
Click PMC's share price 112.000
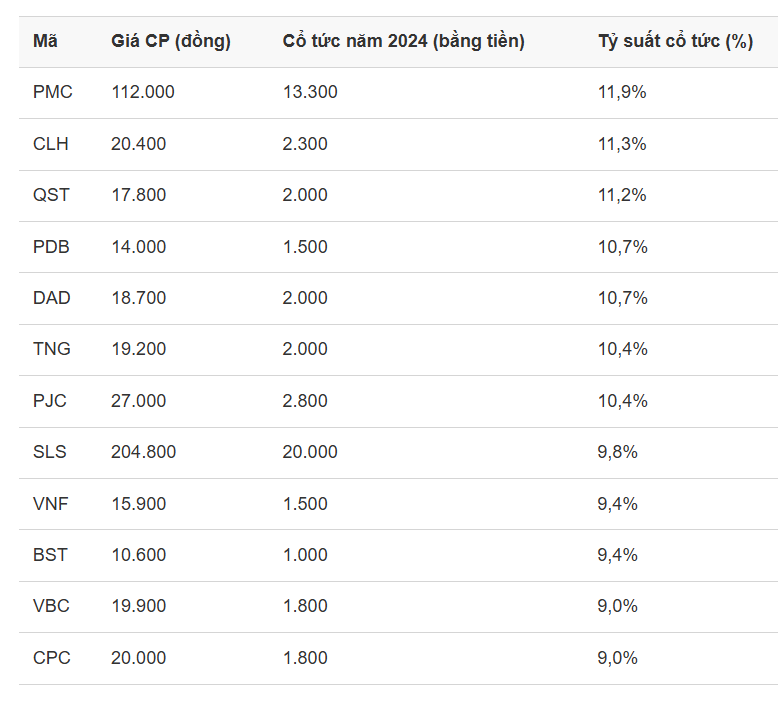[x=142, y=92]
